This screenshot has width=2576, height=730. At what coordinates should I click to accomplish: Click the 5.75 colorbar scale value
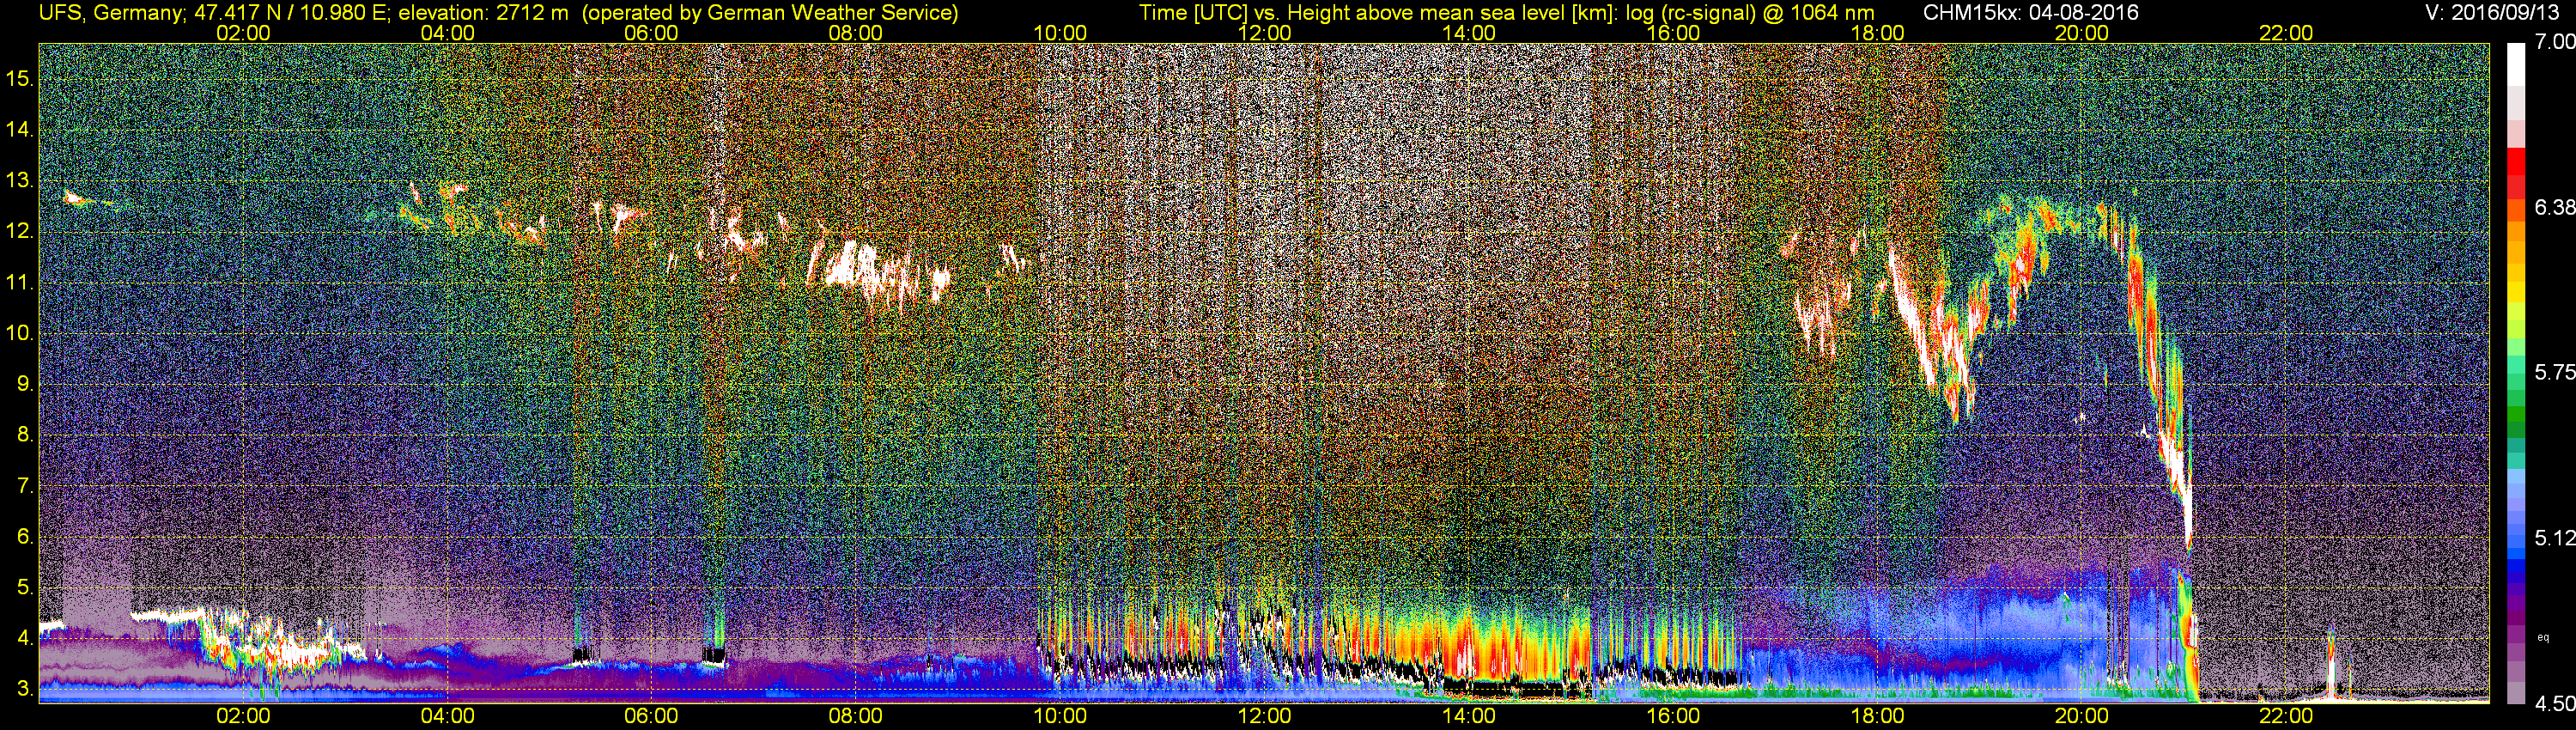pyautogui.click(x=2555, y=372)
